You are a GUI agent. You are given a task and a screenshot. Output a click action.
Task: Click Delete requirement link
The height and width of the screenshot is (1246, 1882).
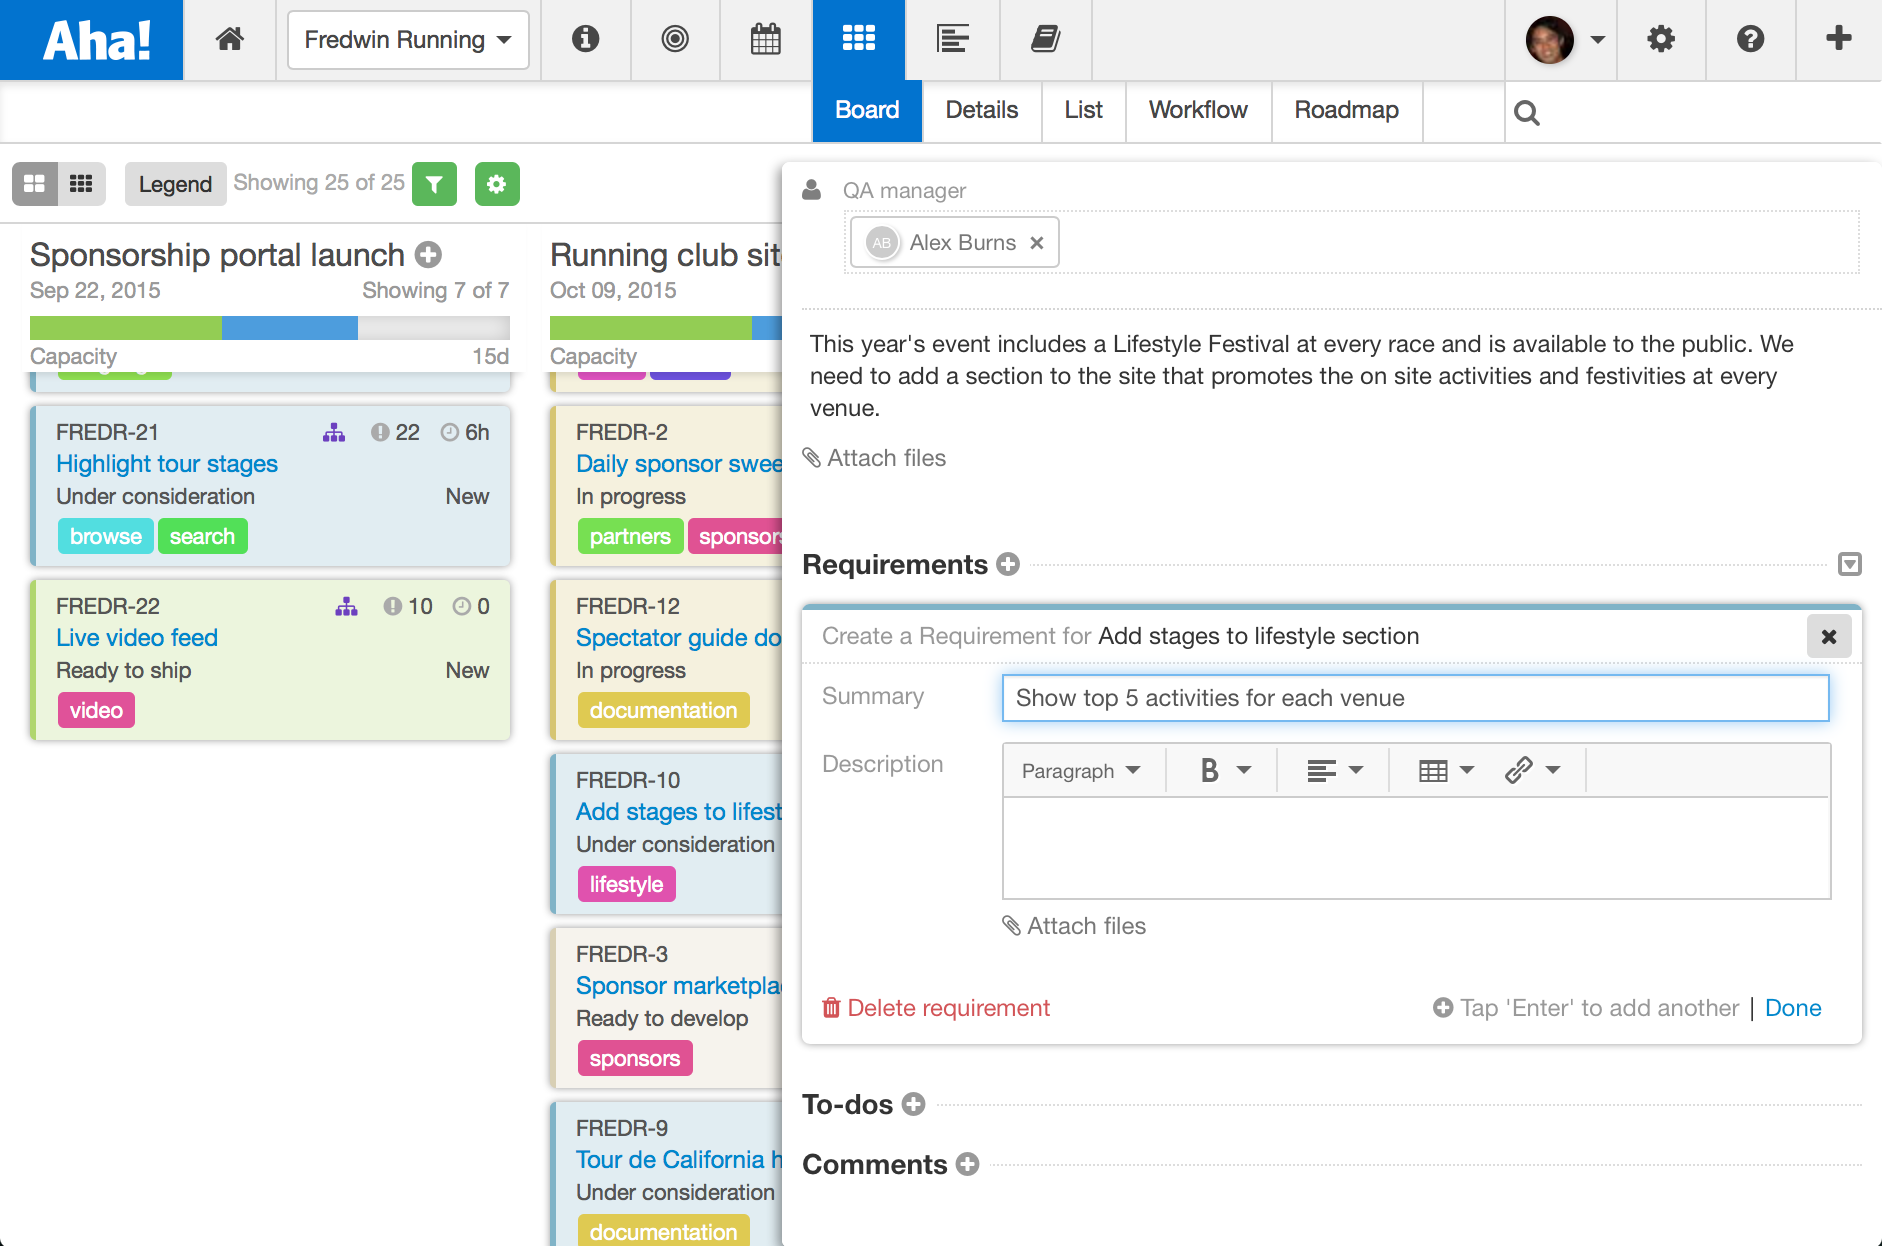(x=936, y=1008)
